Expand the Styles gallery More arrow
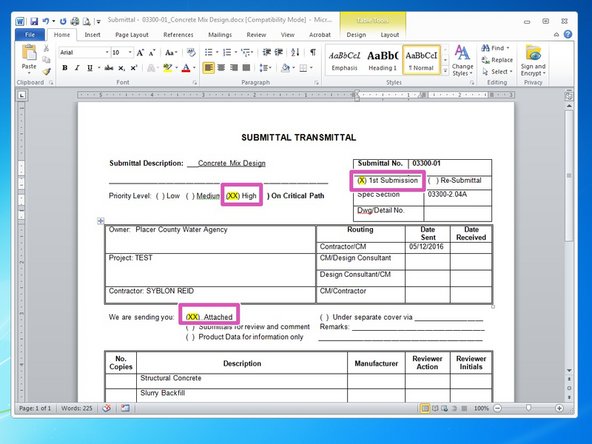This screenshot has height=444, width=592. (x=446, y=71)
